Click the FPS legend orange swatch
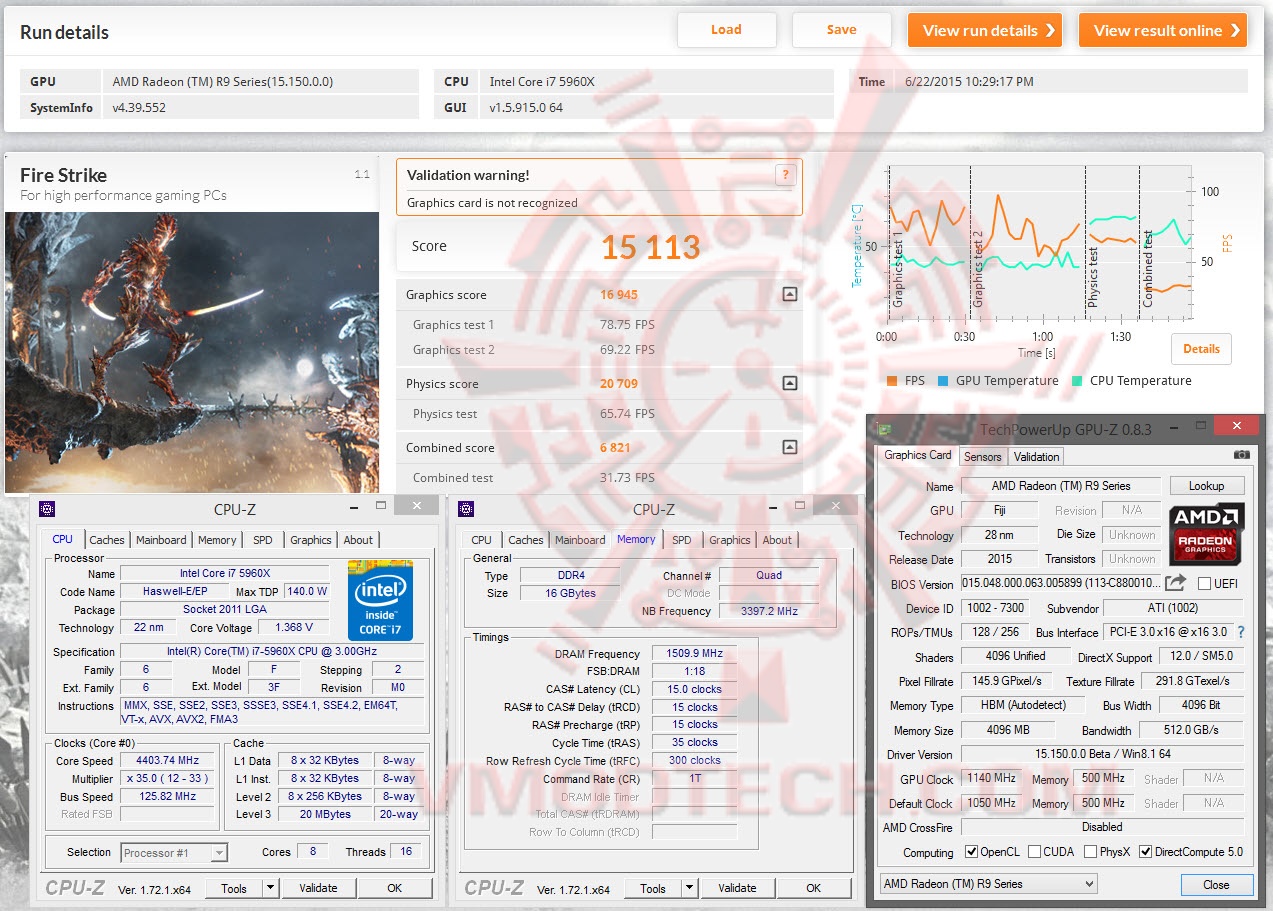1273x911 pixels. (892, 381)
